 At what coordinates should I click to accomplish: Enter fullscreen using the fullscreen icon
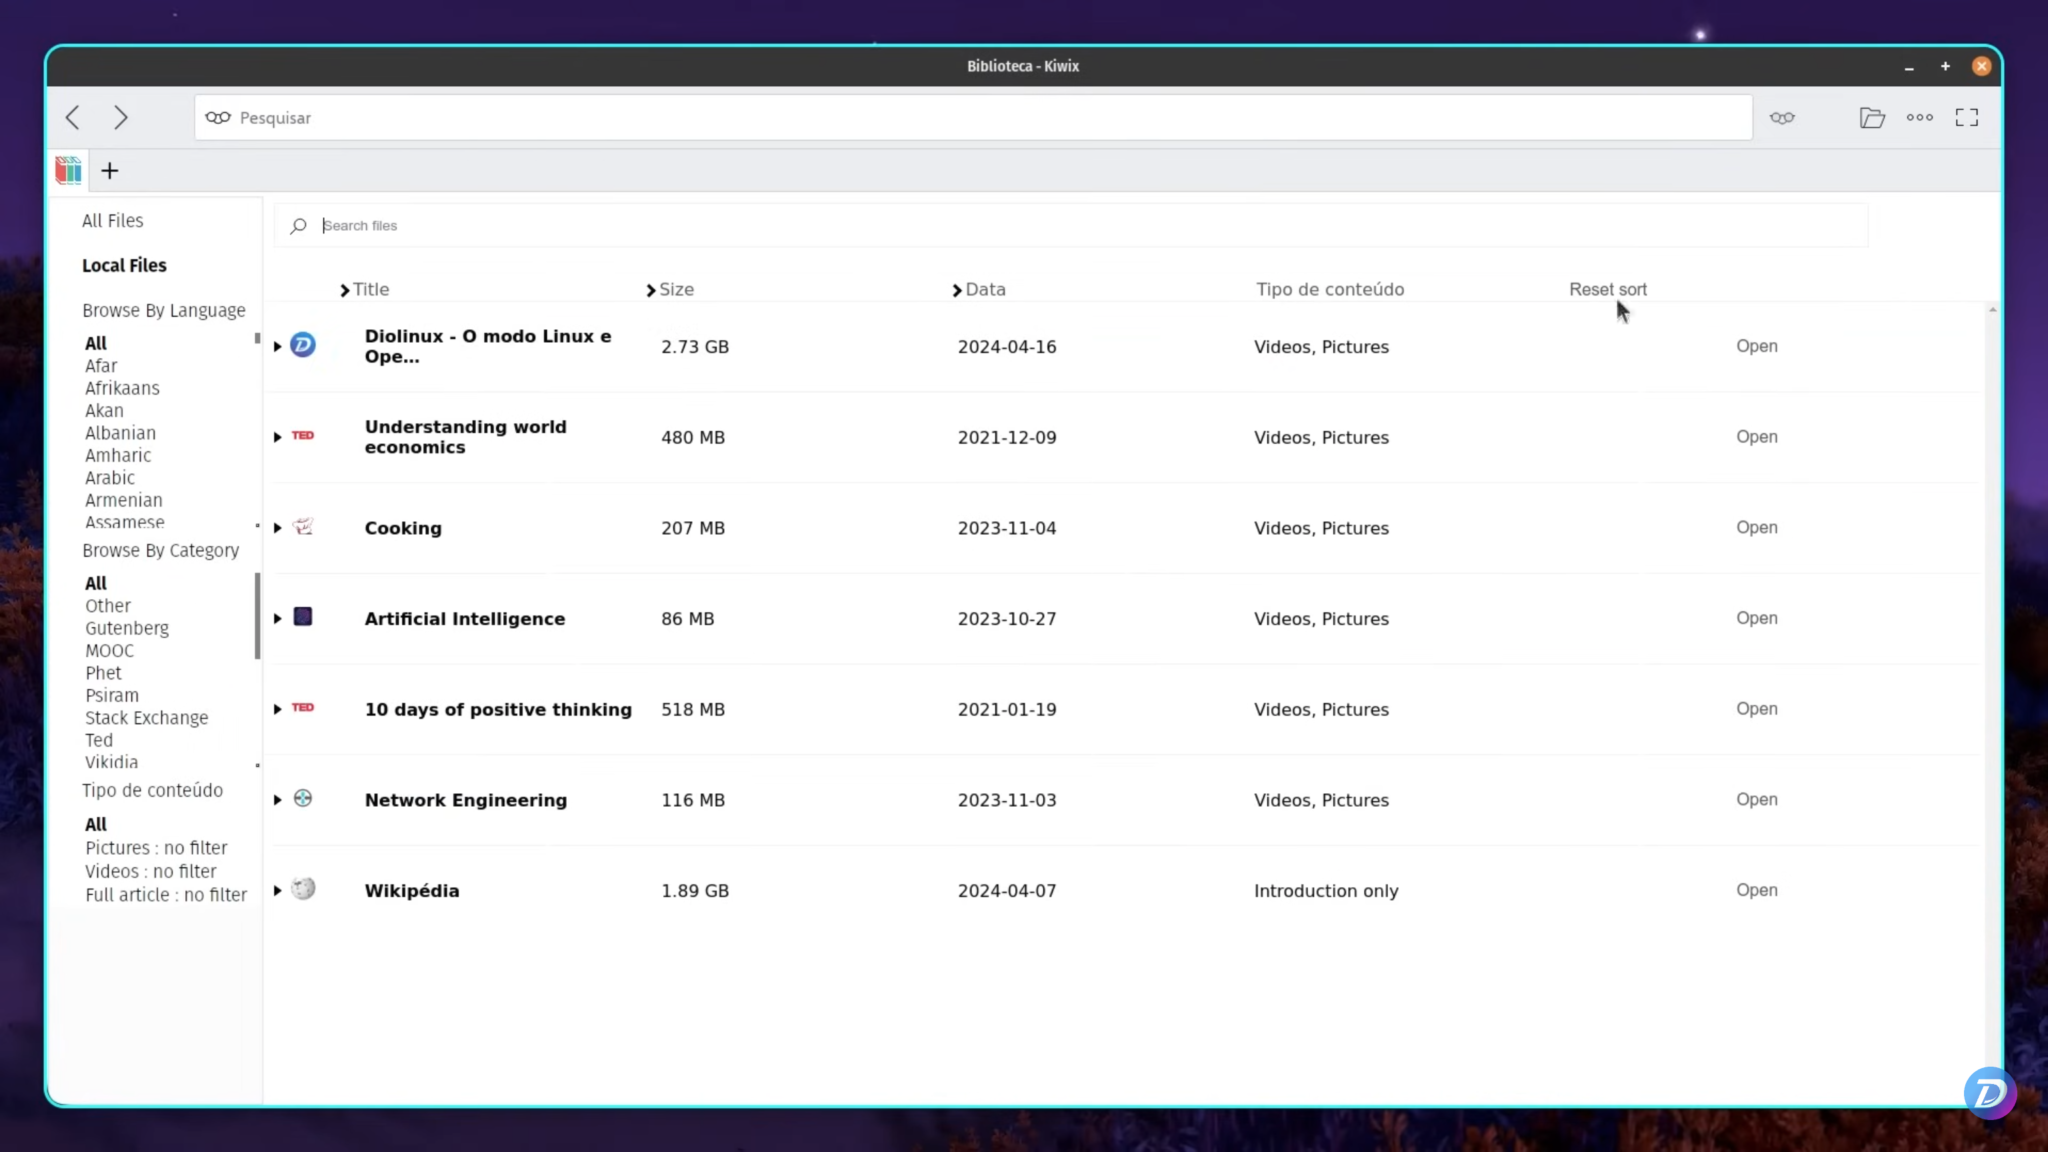point(1966,117)
